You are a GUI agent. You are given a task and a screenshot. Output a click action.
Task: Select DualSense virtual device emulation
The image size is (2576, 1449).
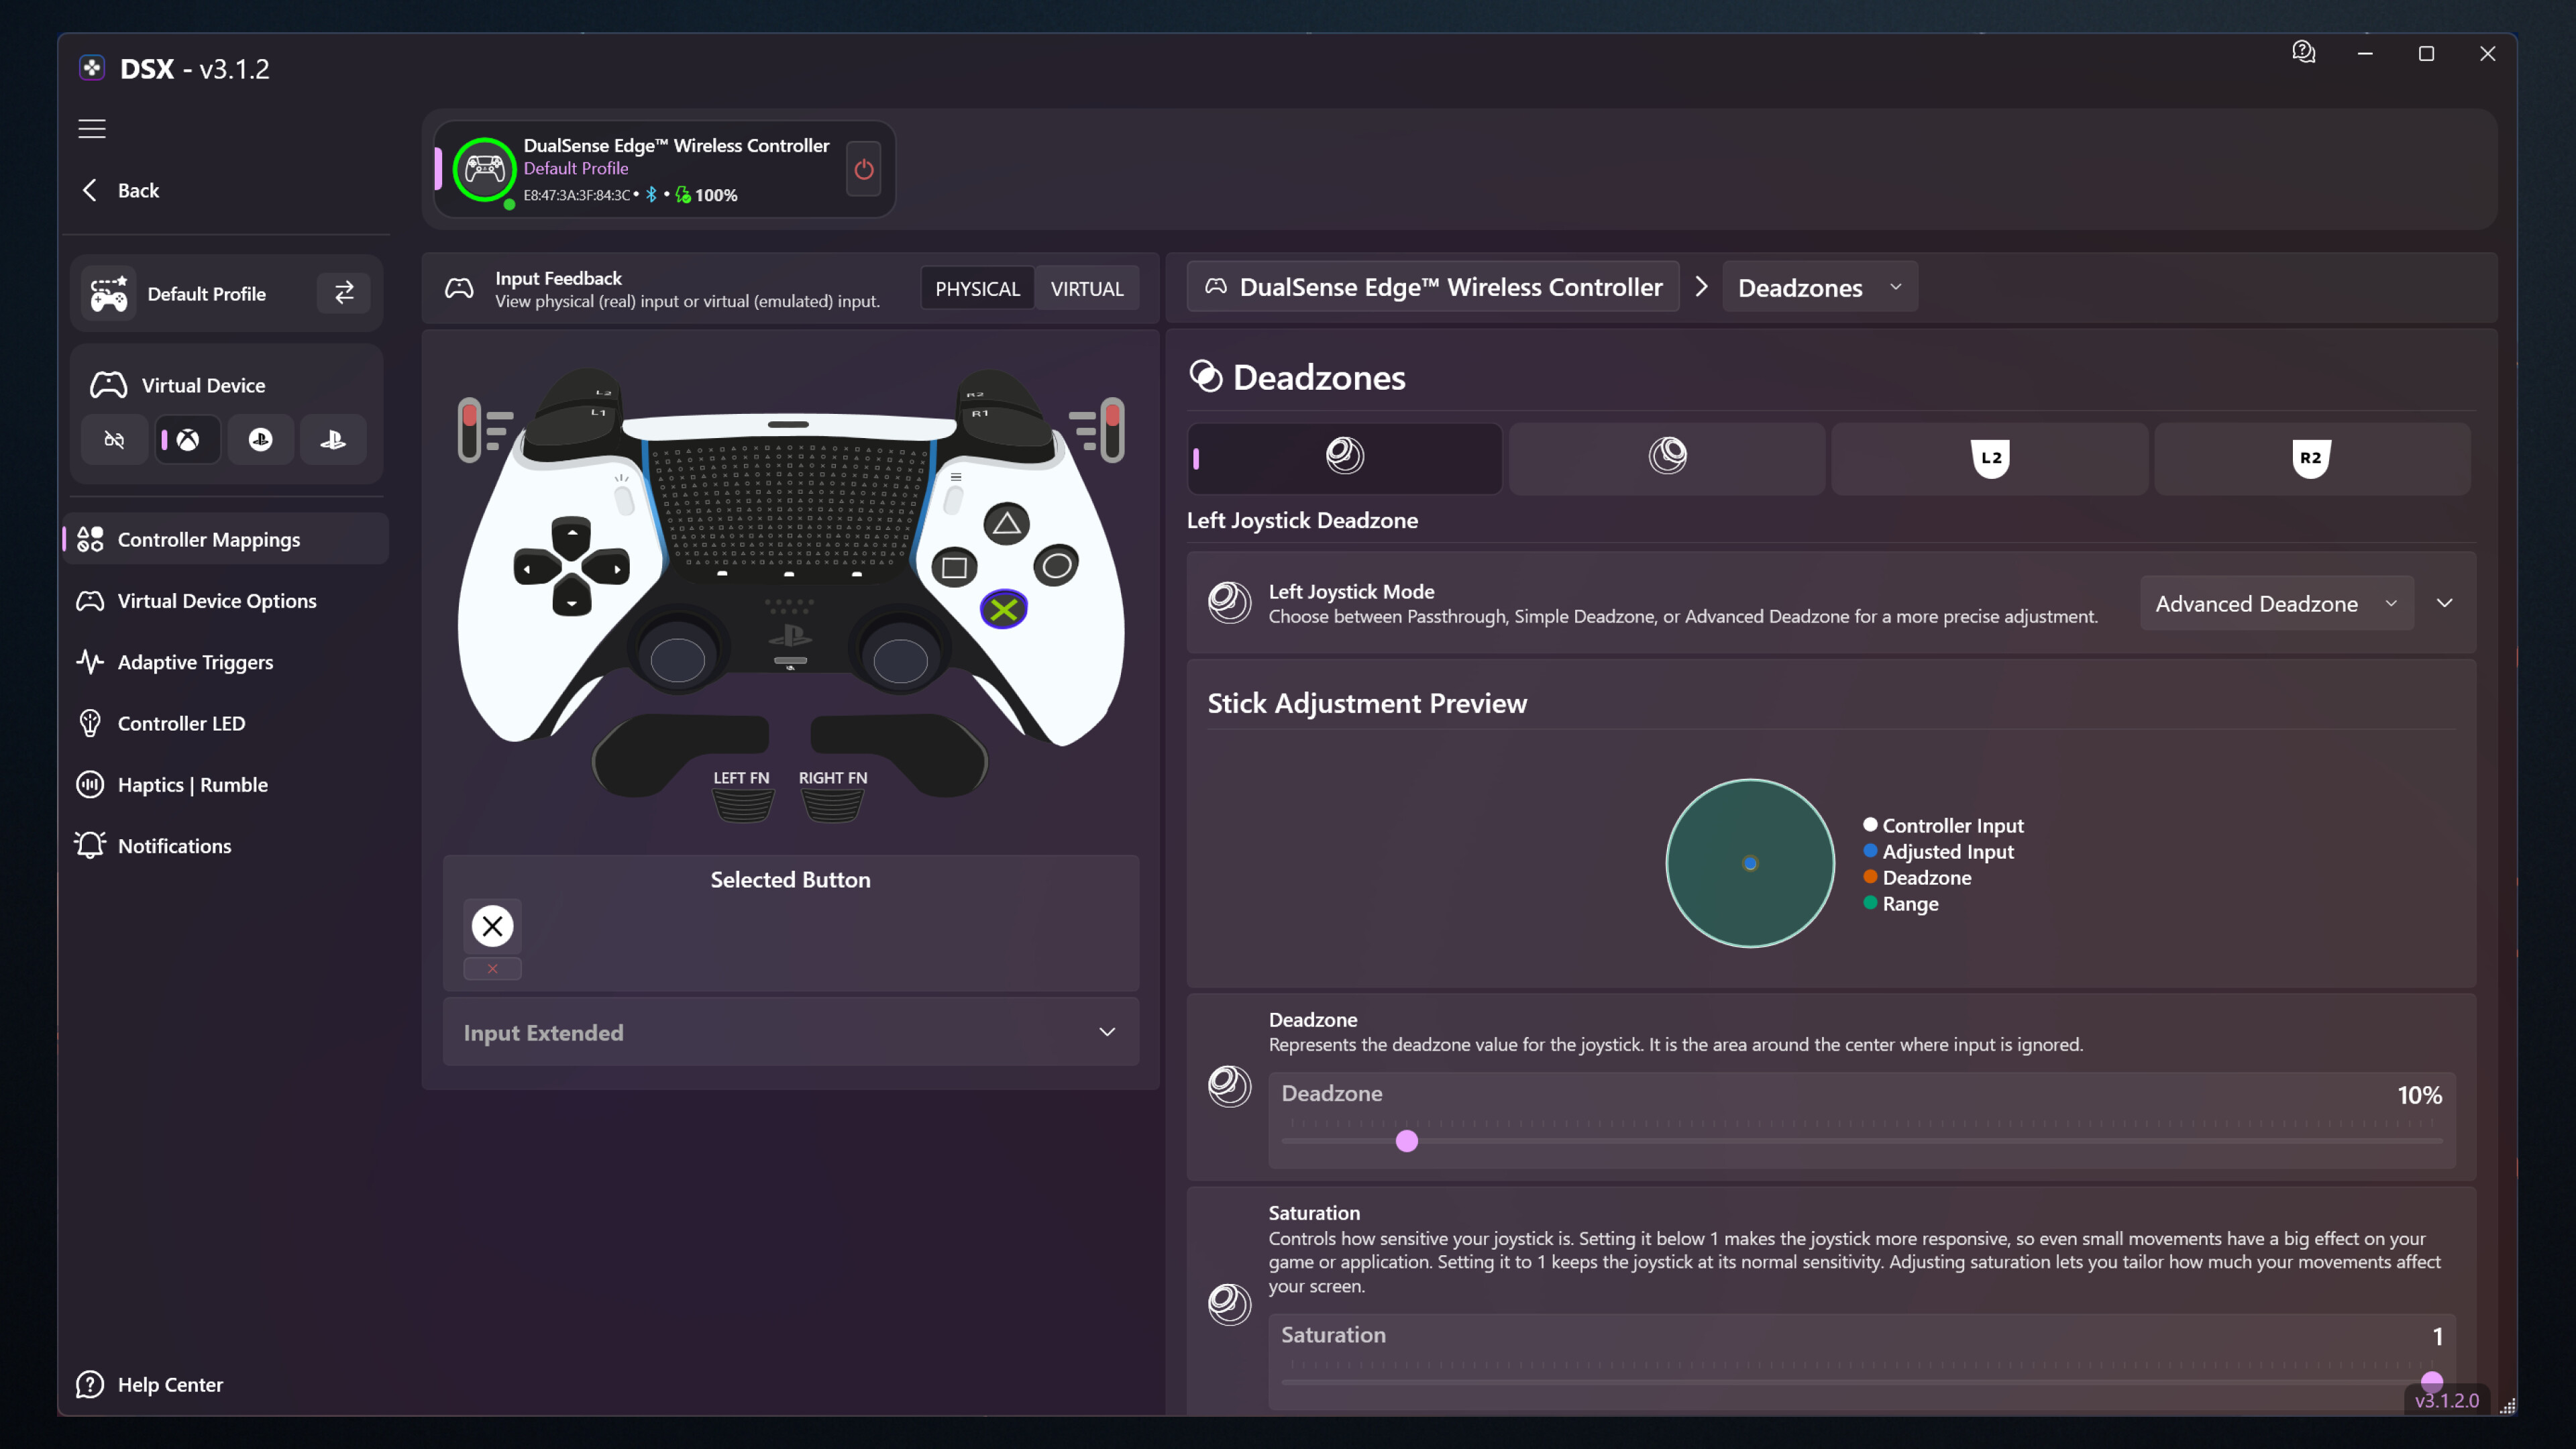[x=333, y=439]
